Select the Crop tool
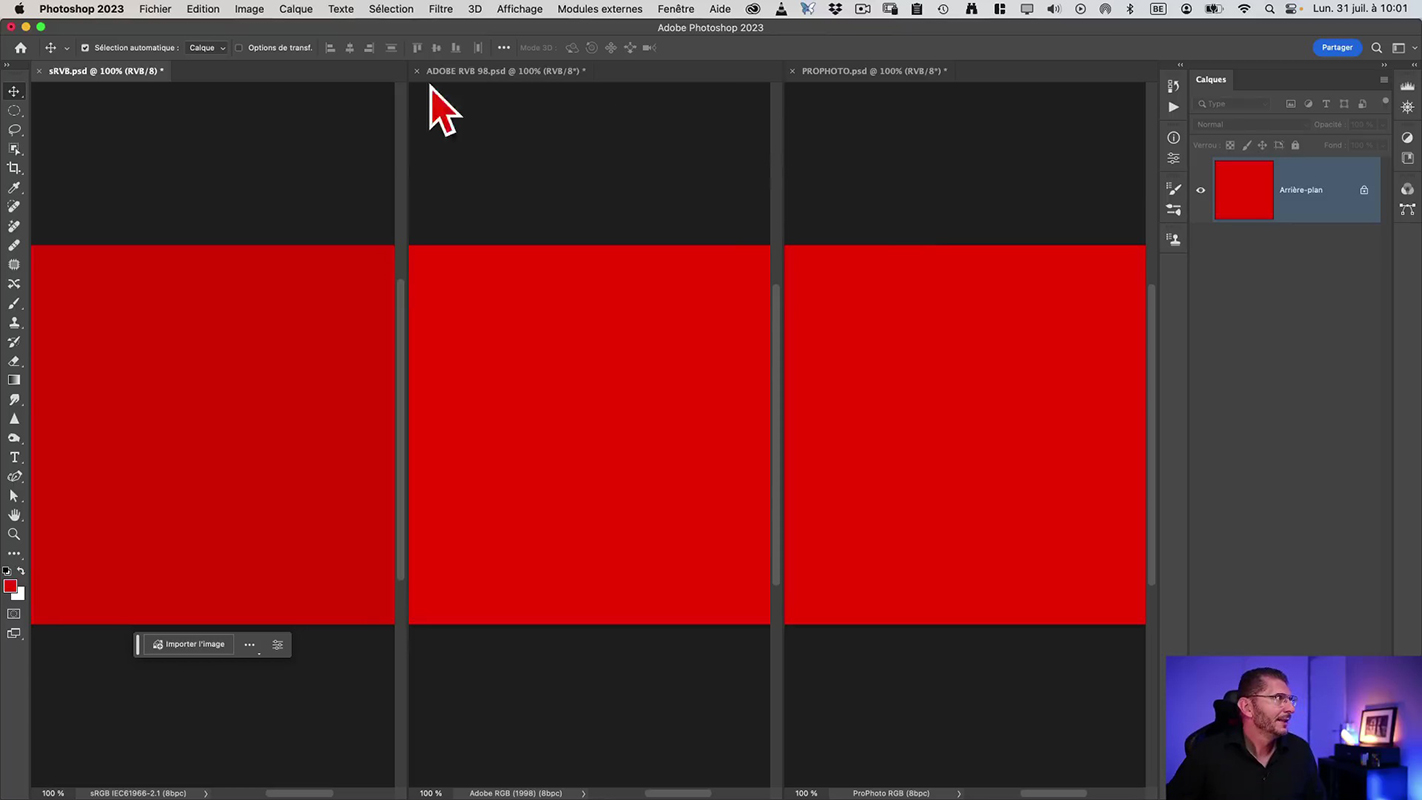Viewport: 1422px width, 800px height. coord(14,168)
